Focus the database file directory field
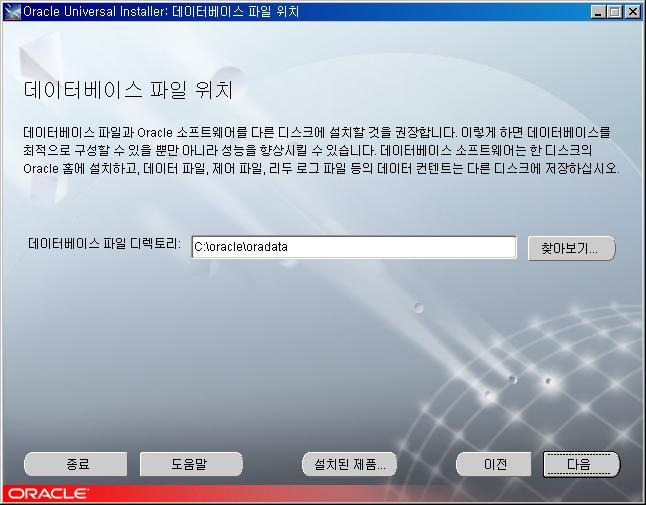 (354, 247)
